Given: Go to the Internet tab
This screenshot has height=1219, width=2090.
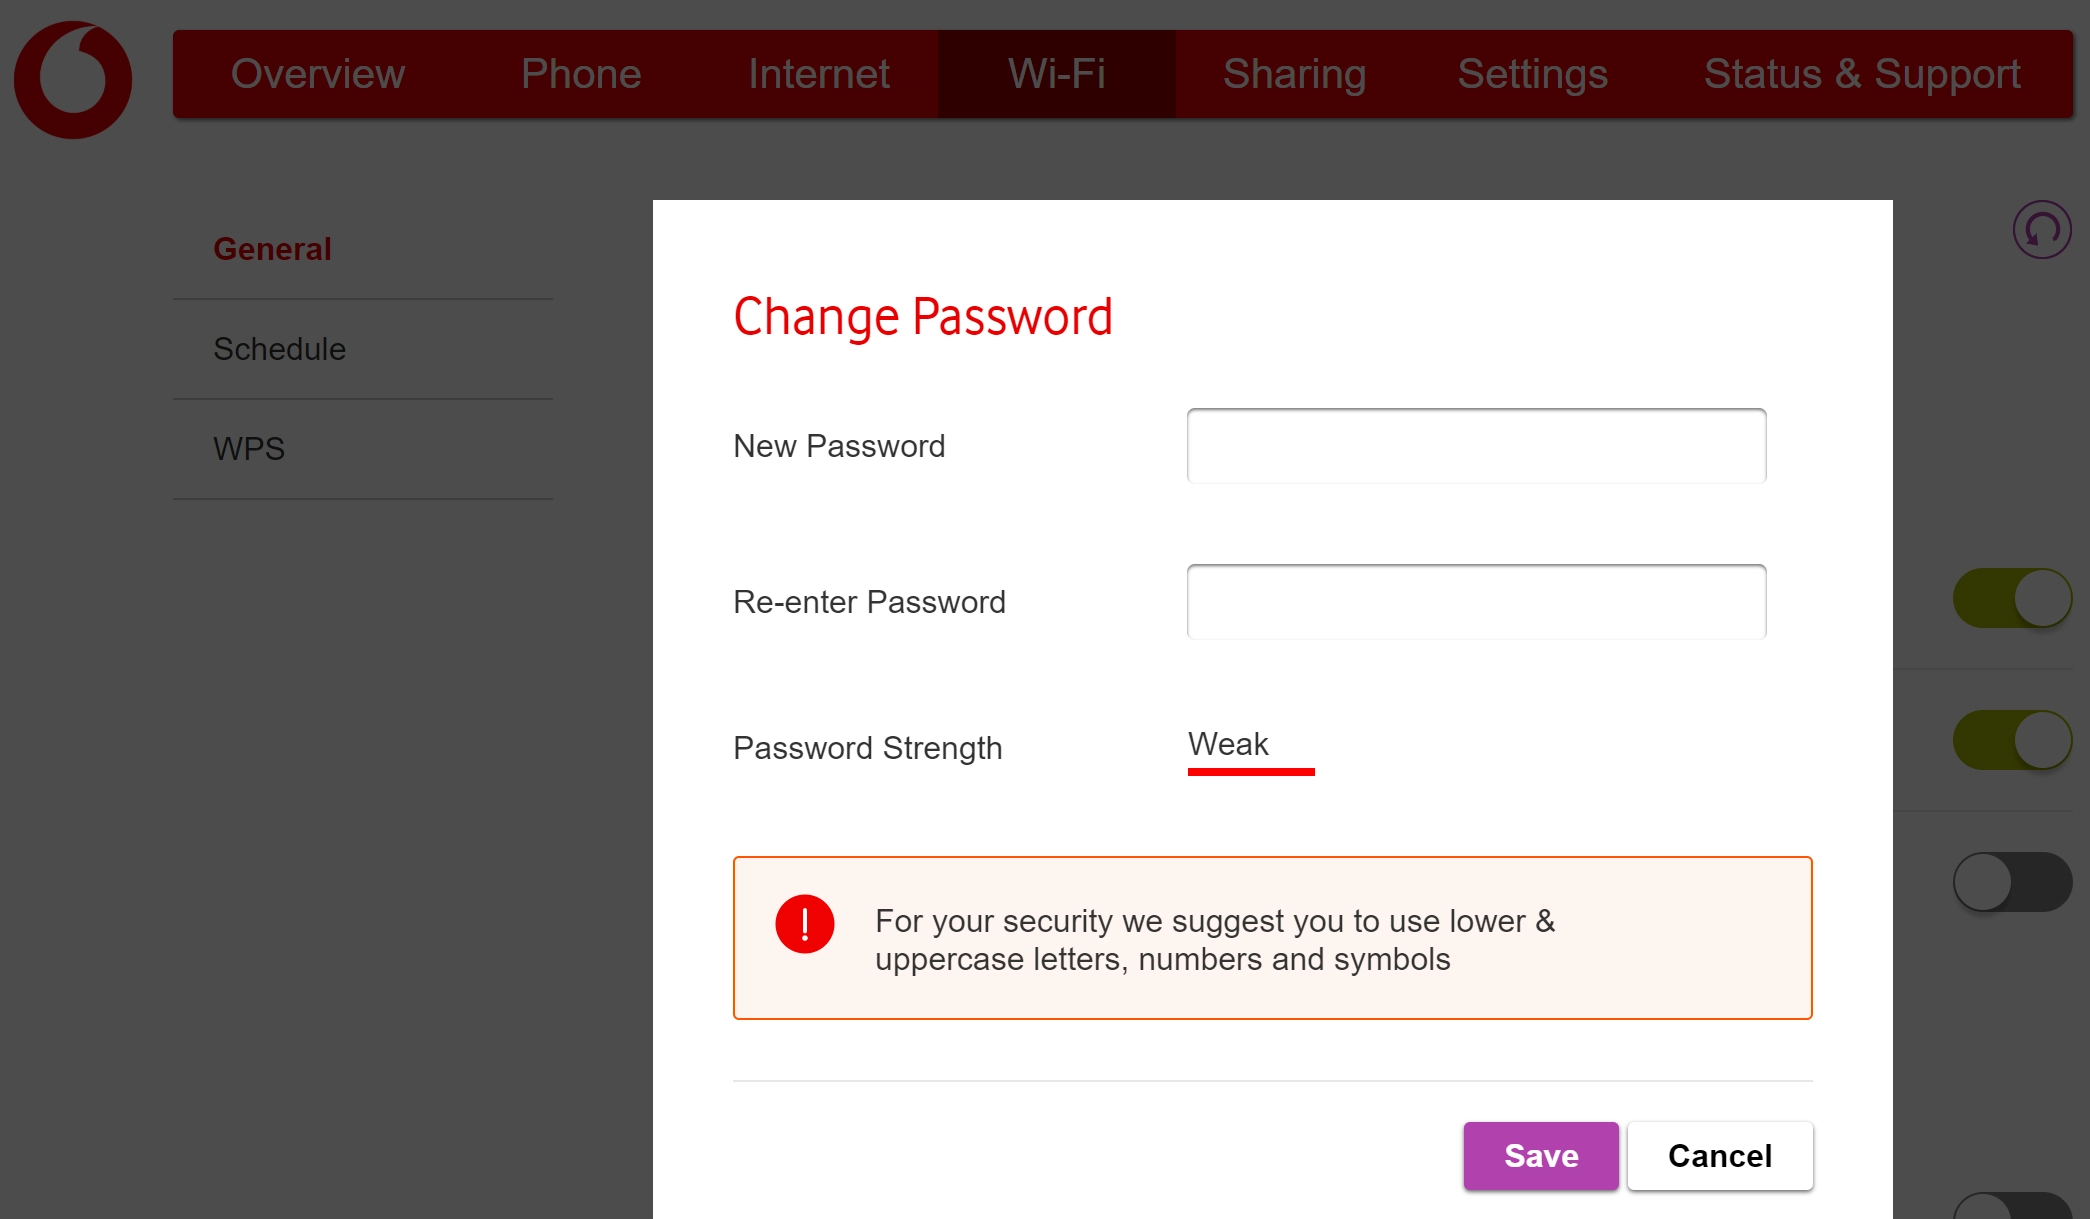Looking at the screenshot, I should tap(819, 74).
